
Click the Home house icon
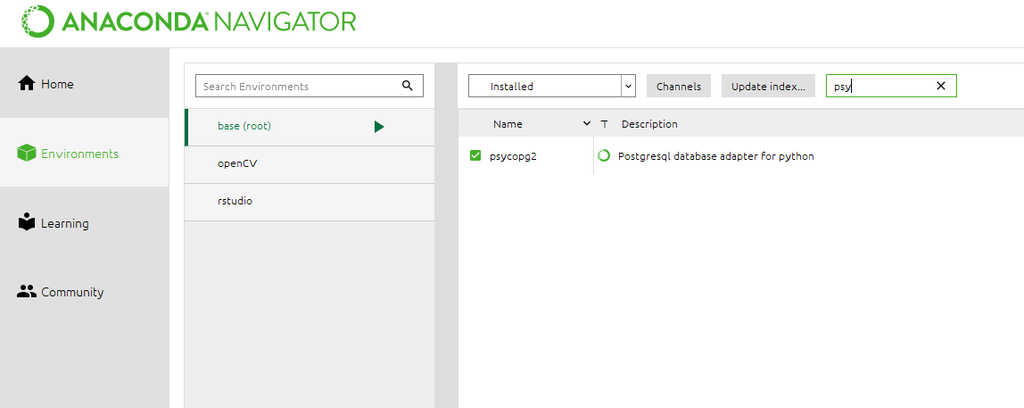[x=27, y=83]
